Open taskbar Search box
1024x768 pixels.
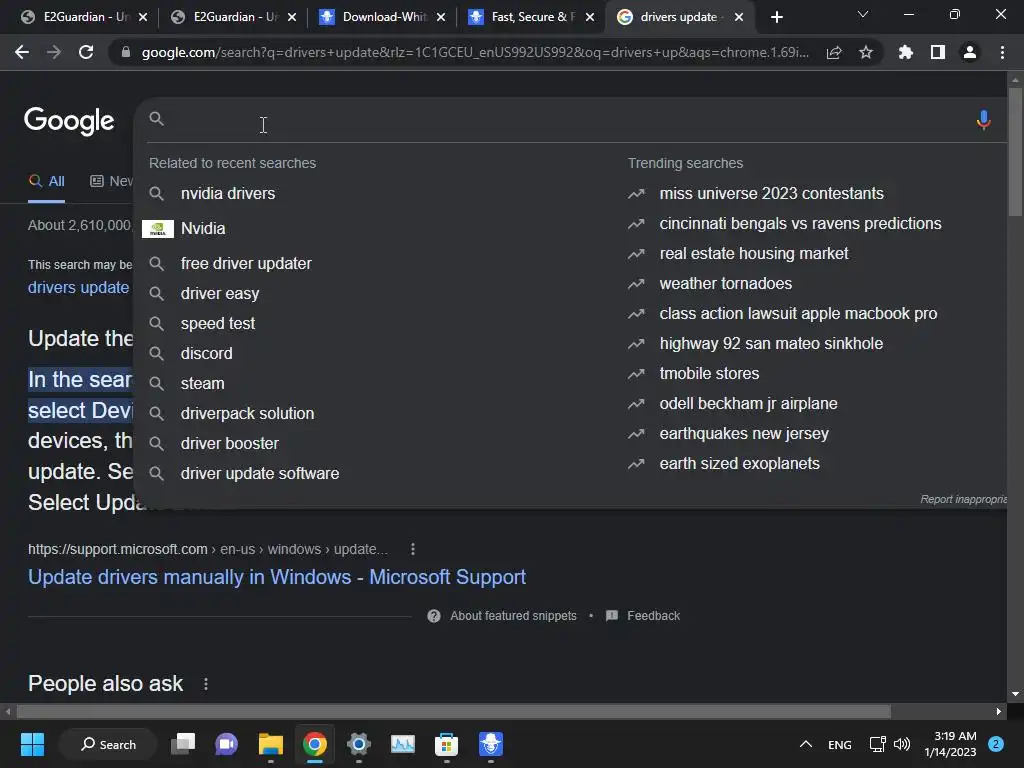[x=108, y=744]
